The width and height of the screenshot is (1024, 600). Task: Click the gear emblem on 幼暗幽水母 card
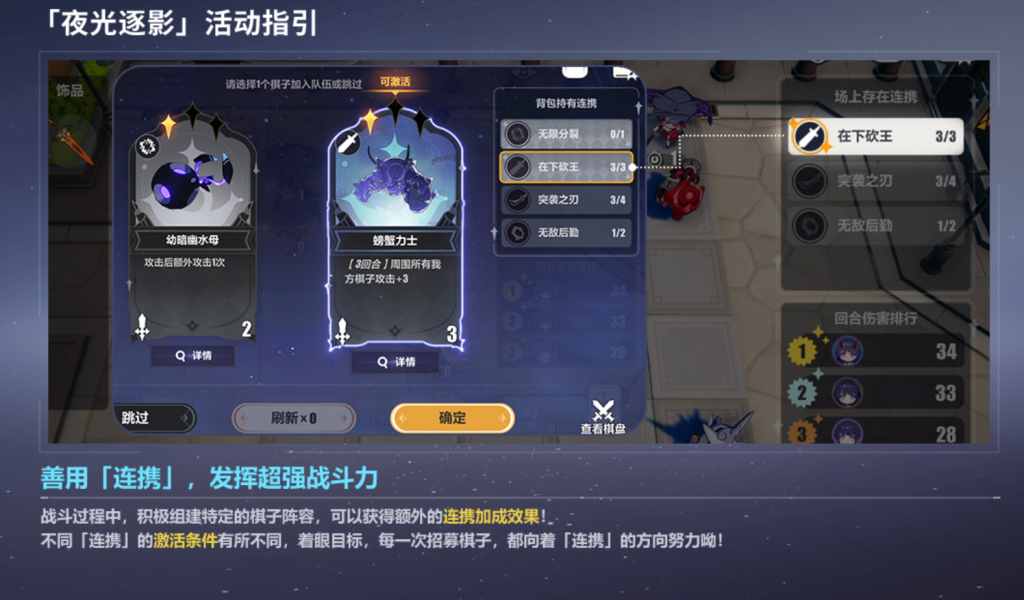pos(147,146)
